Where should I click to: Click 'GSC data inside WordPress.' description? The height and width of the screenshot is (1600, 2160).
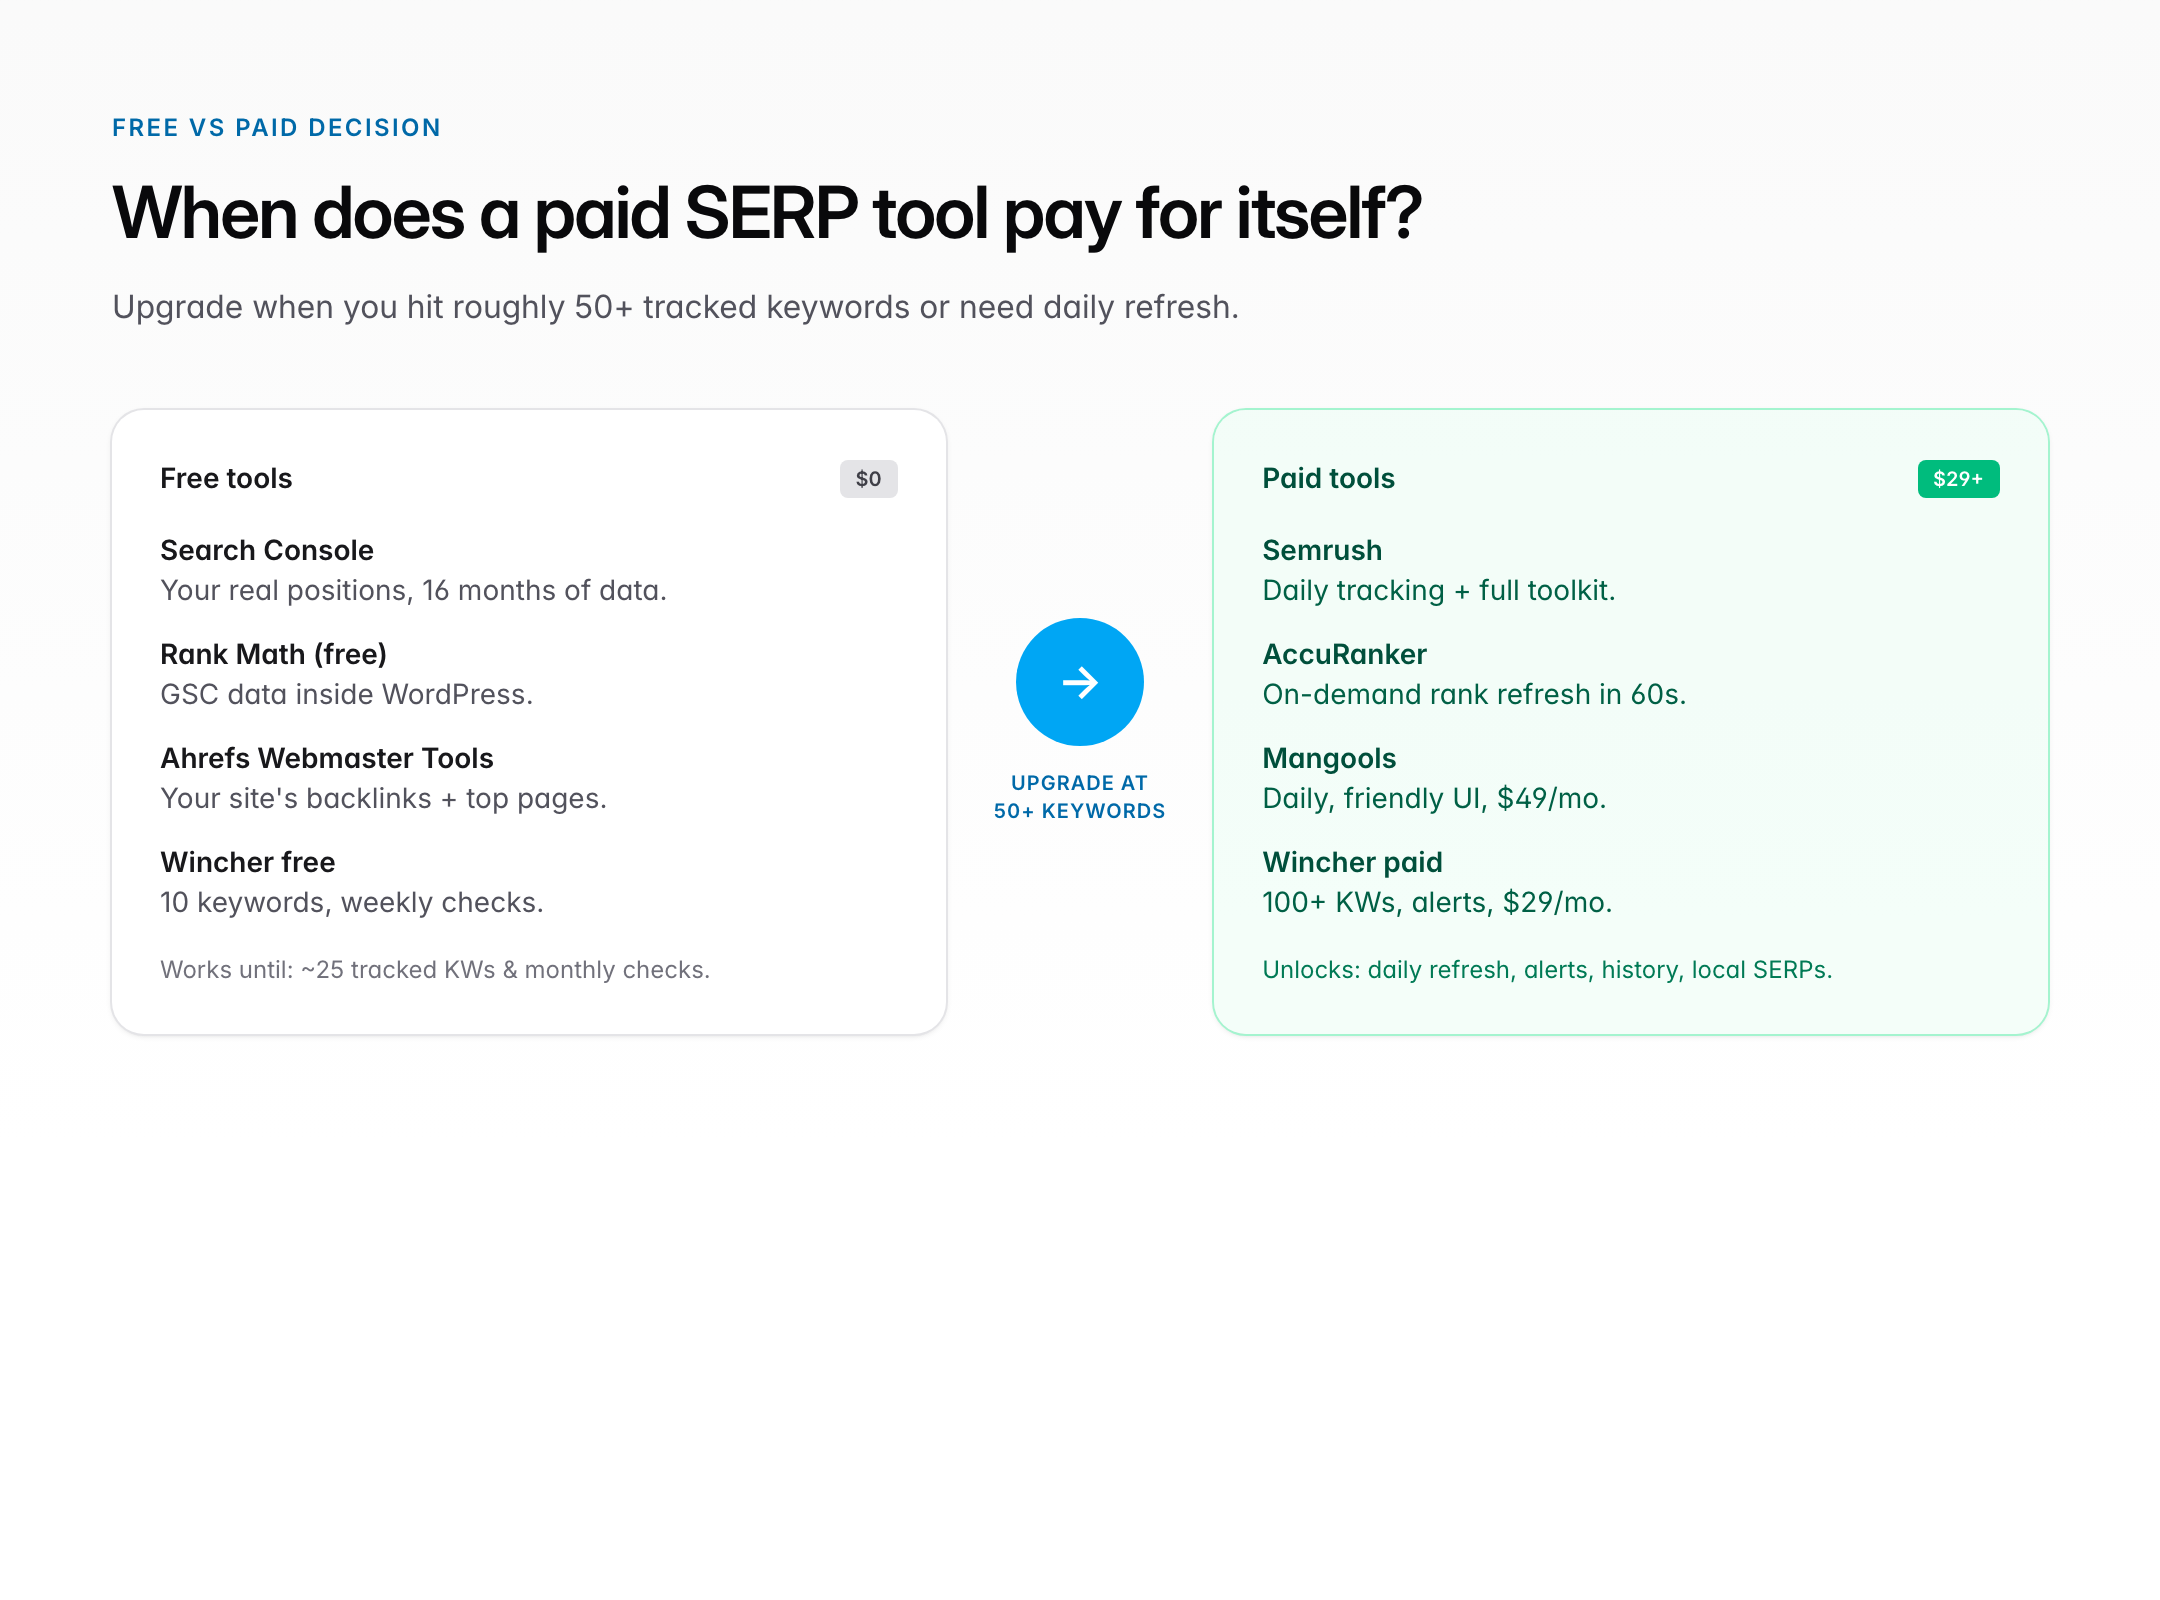click(346, 695)
